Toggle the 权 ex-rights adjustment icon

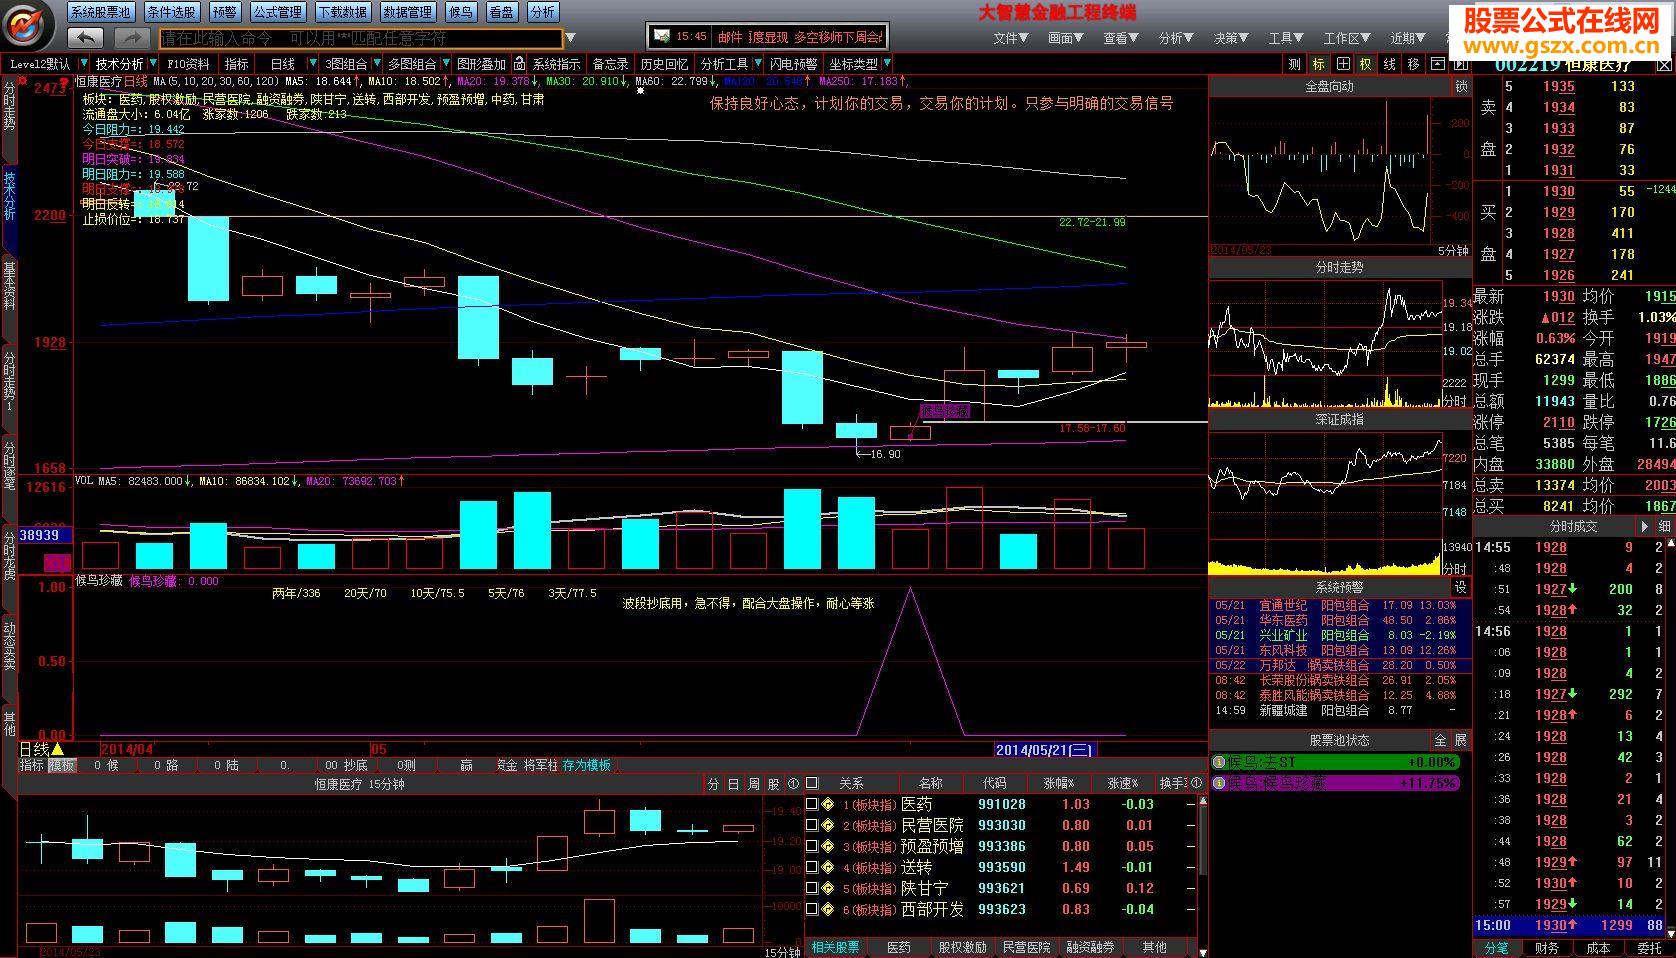click(x=1366, y=64)
